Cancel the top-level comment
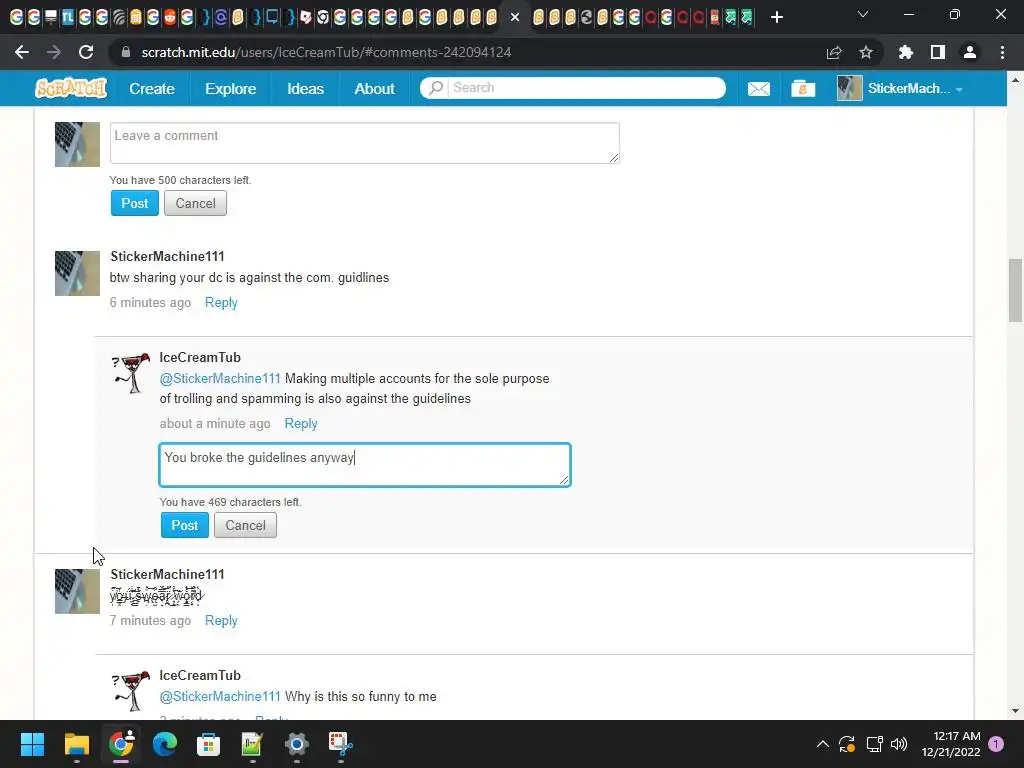 click(x=195, y=203)
